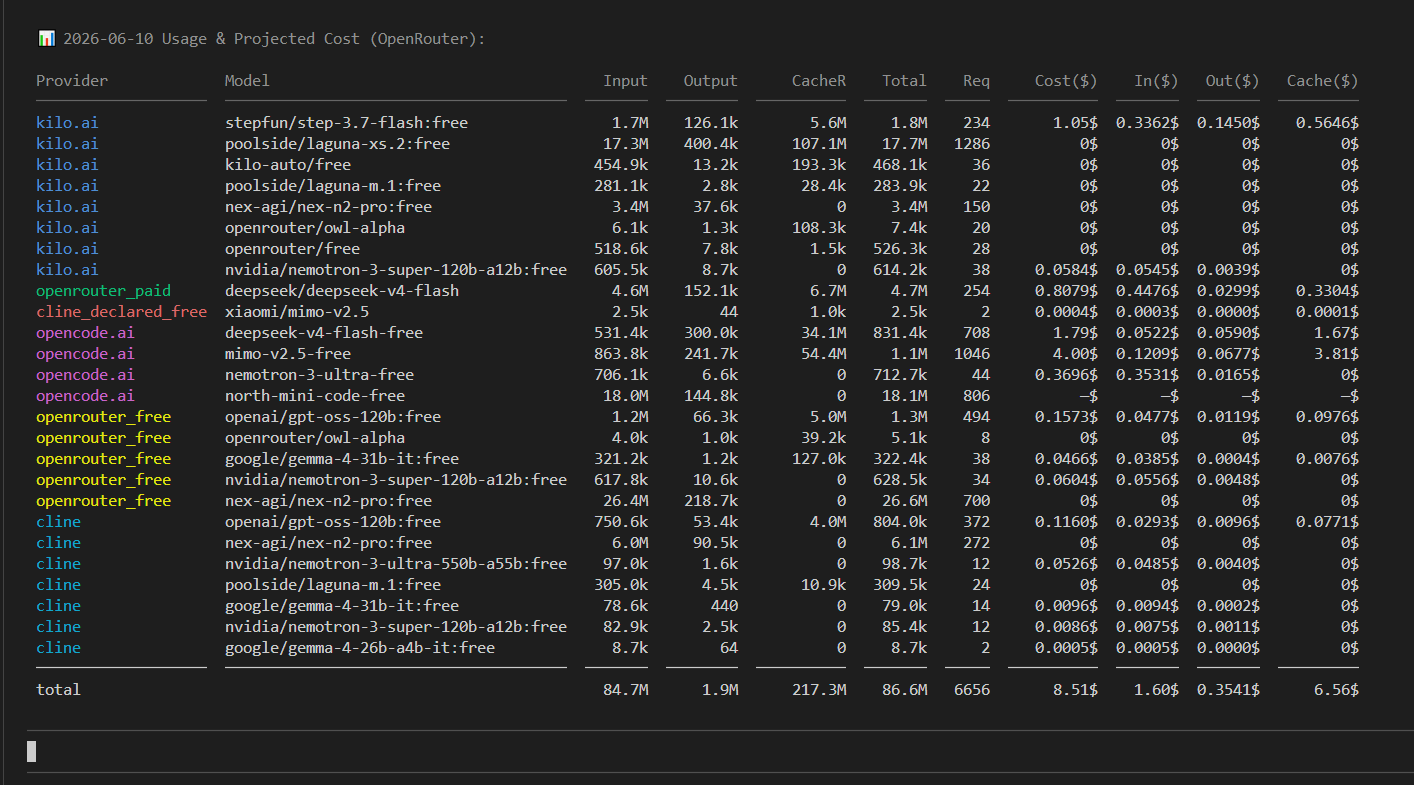Select cost value '0.1573$'

(1066, 417)
